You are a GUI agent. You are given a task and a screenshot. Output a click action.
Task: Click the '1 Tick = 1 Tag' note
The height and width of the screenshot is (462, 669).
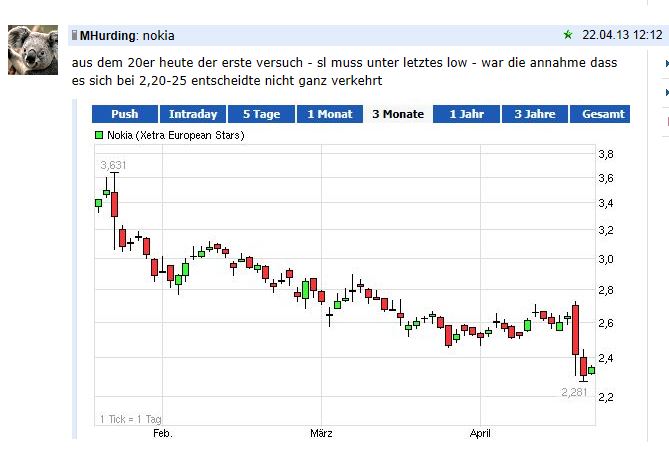131,419
